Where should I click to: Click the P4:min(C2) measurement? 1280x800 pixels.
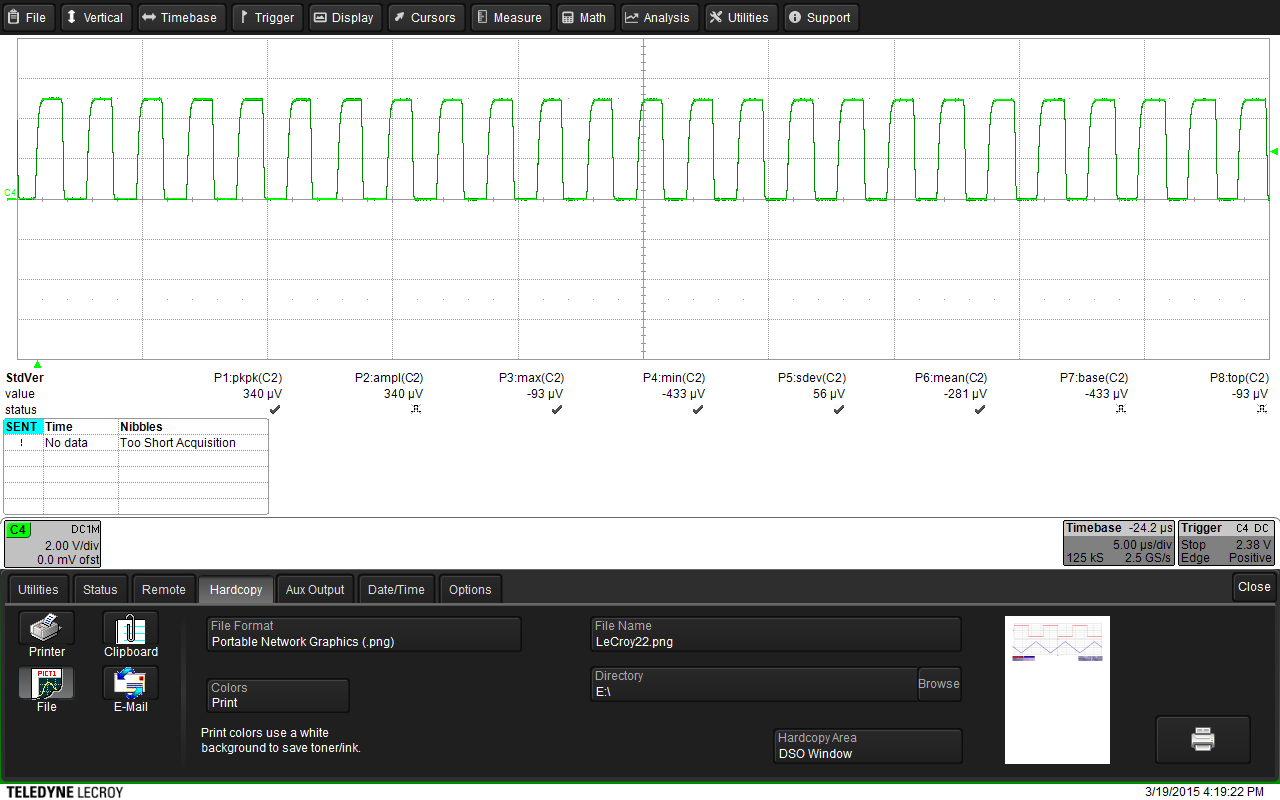pos(674,378)
